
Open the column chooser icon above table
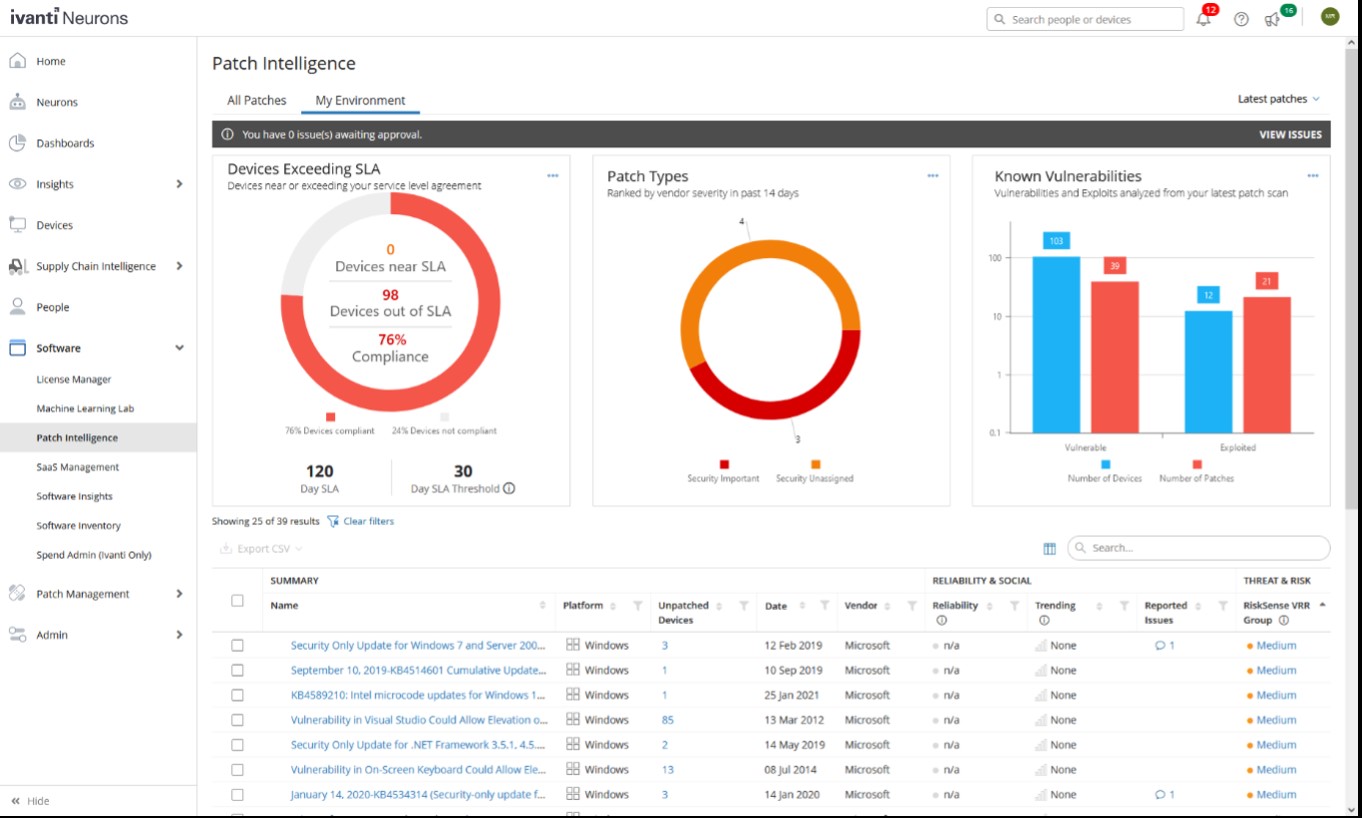[x=1049, y=548]
